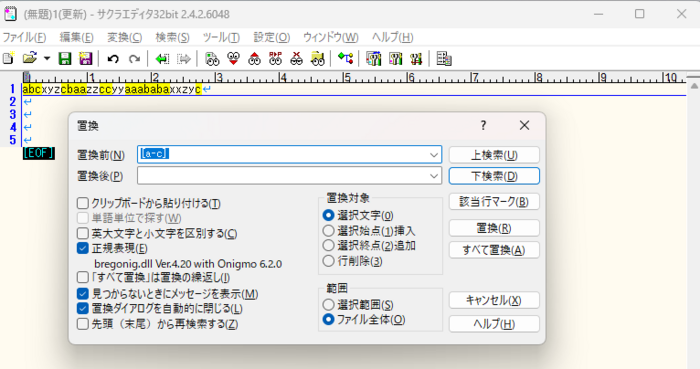Create a new file with the toolbar icon

pos(8,58)
